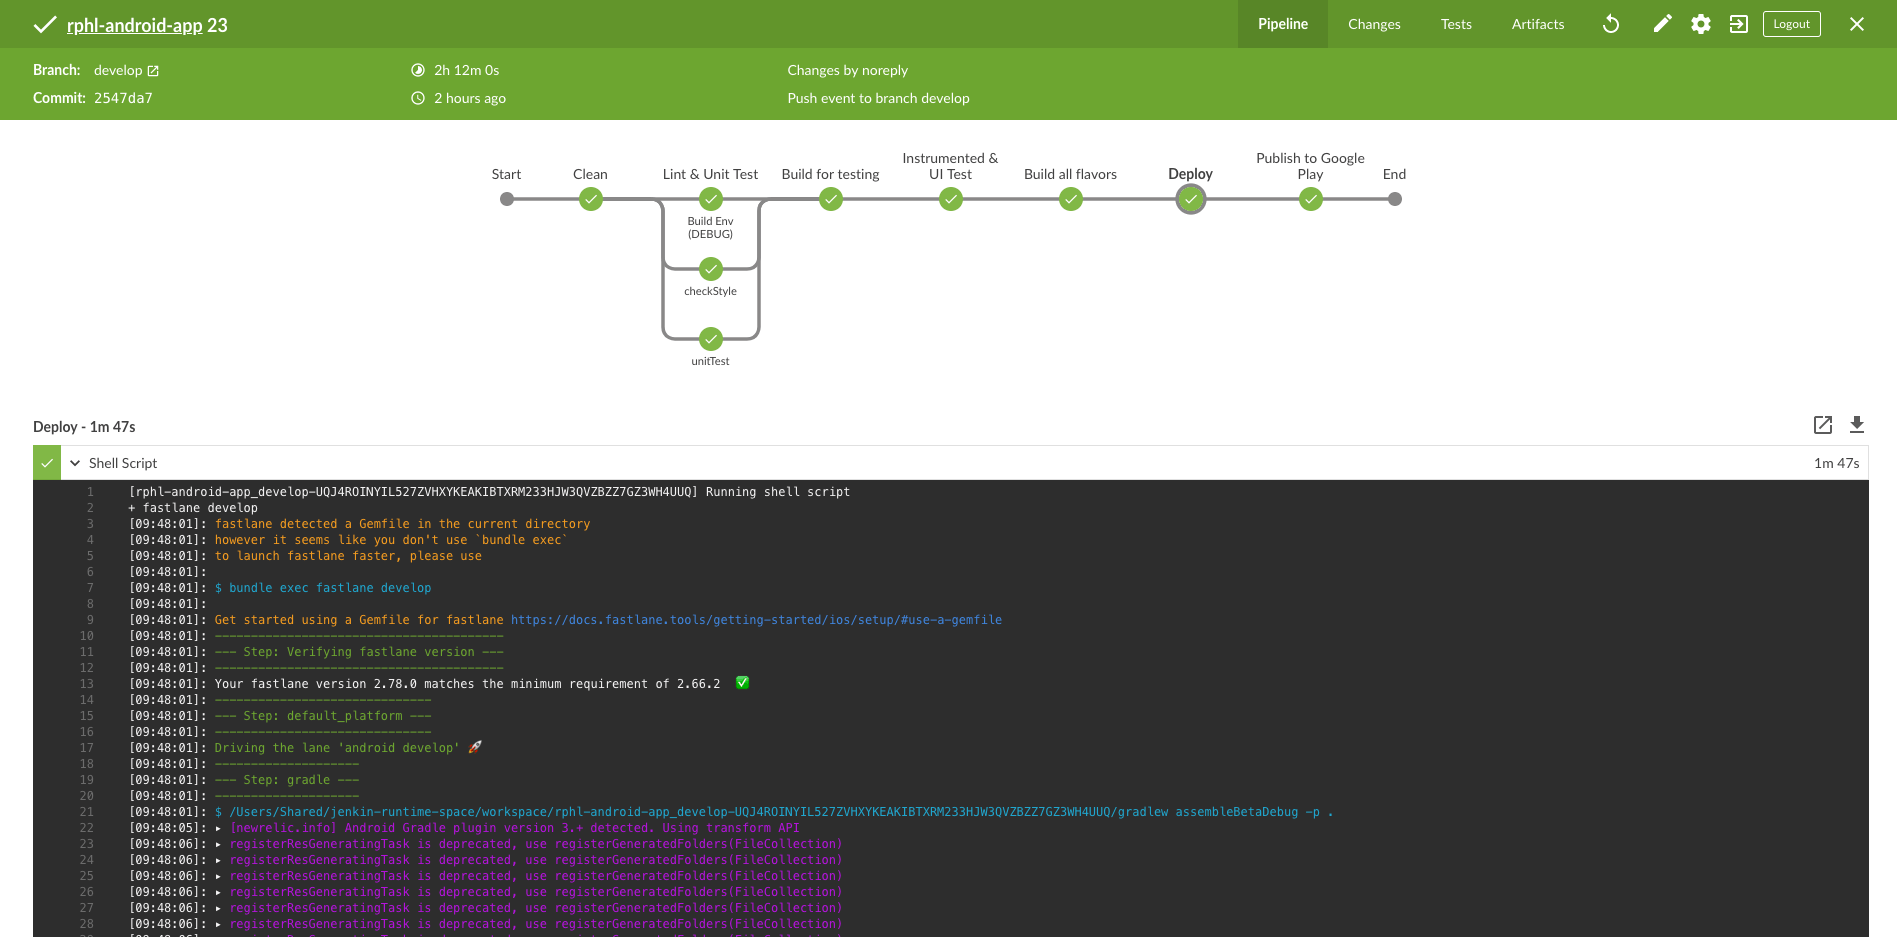Open log in new window icon

[x=1823, y=425]
